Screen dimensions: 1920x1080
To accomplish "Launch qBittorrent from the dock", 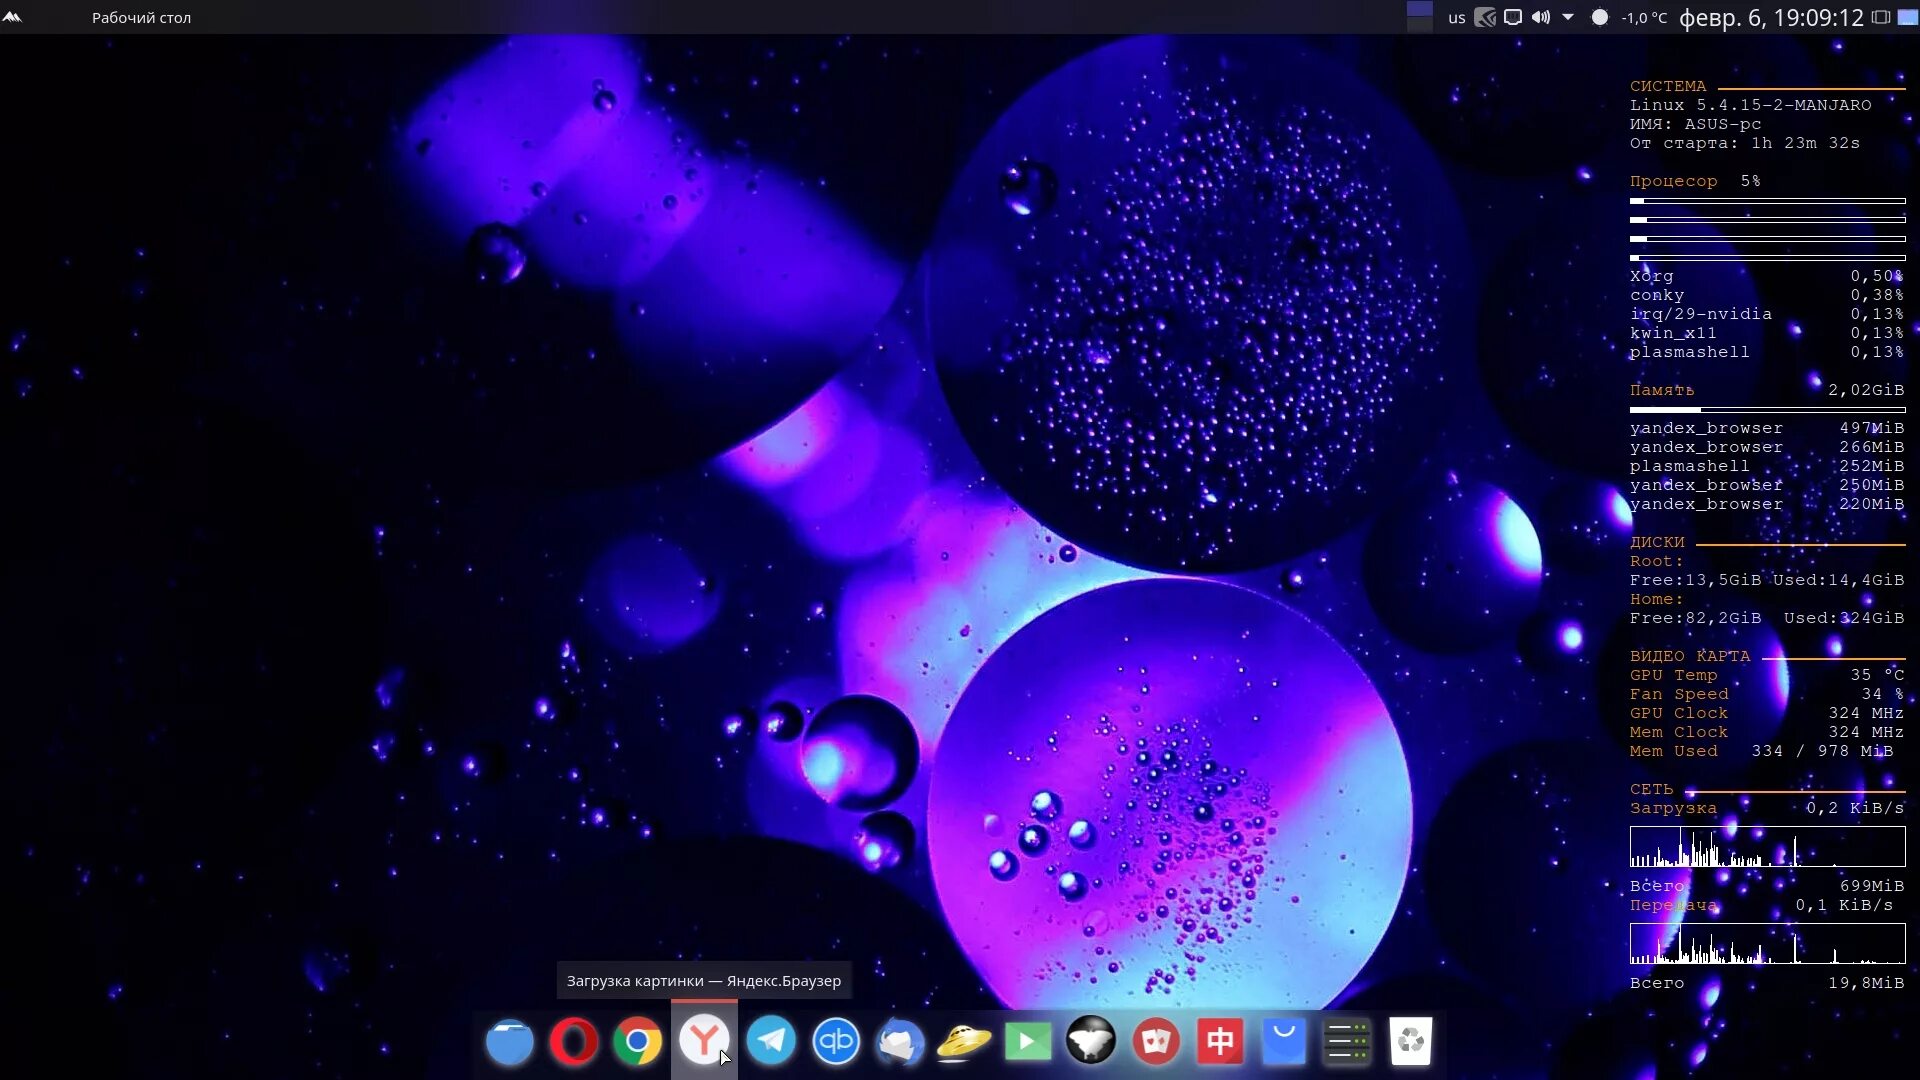I will [836, 1042].
